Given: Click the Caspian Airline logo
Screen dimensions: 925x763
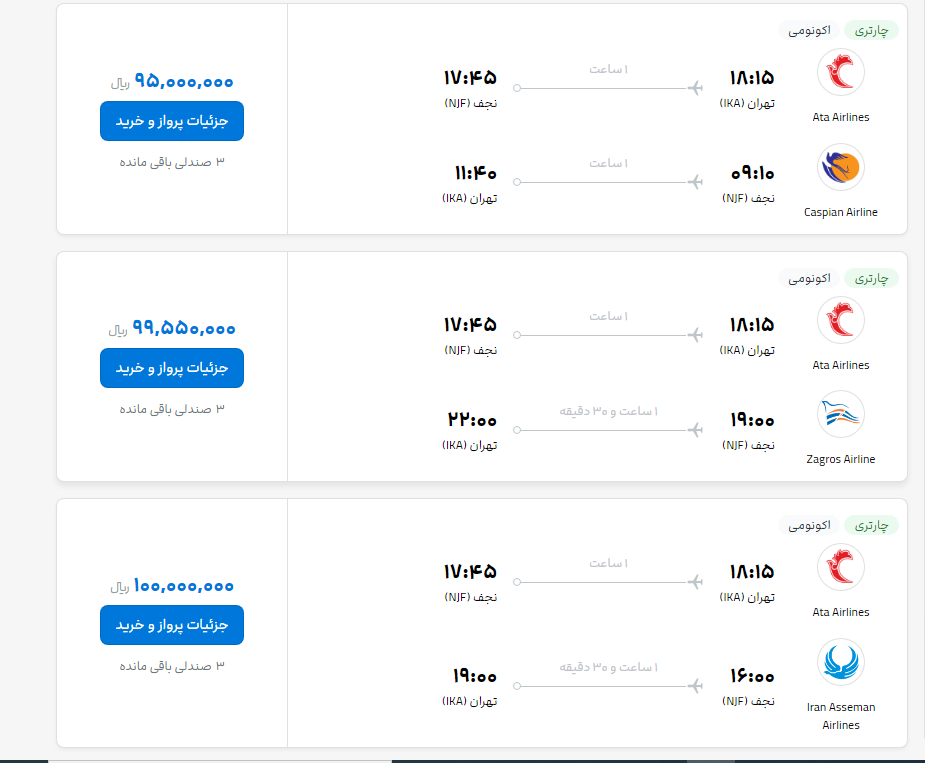Looking at the screenshot, I should [841, 167].
